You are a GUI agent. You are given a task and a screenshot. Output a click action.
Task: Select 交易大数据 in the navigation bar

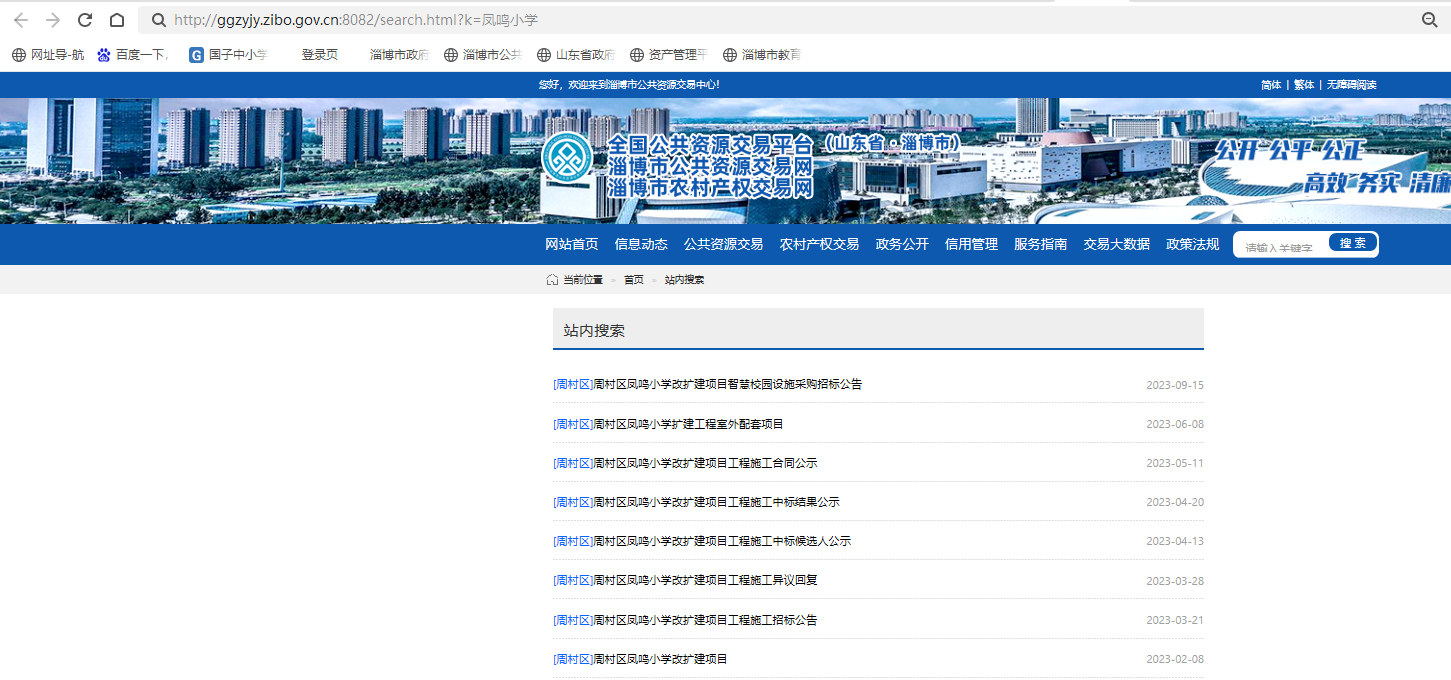pyautogui.click(x=1116, y=244)
